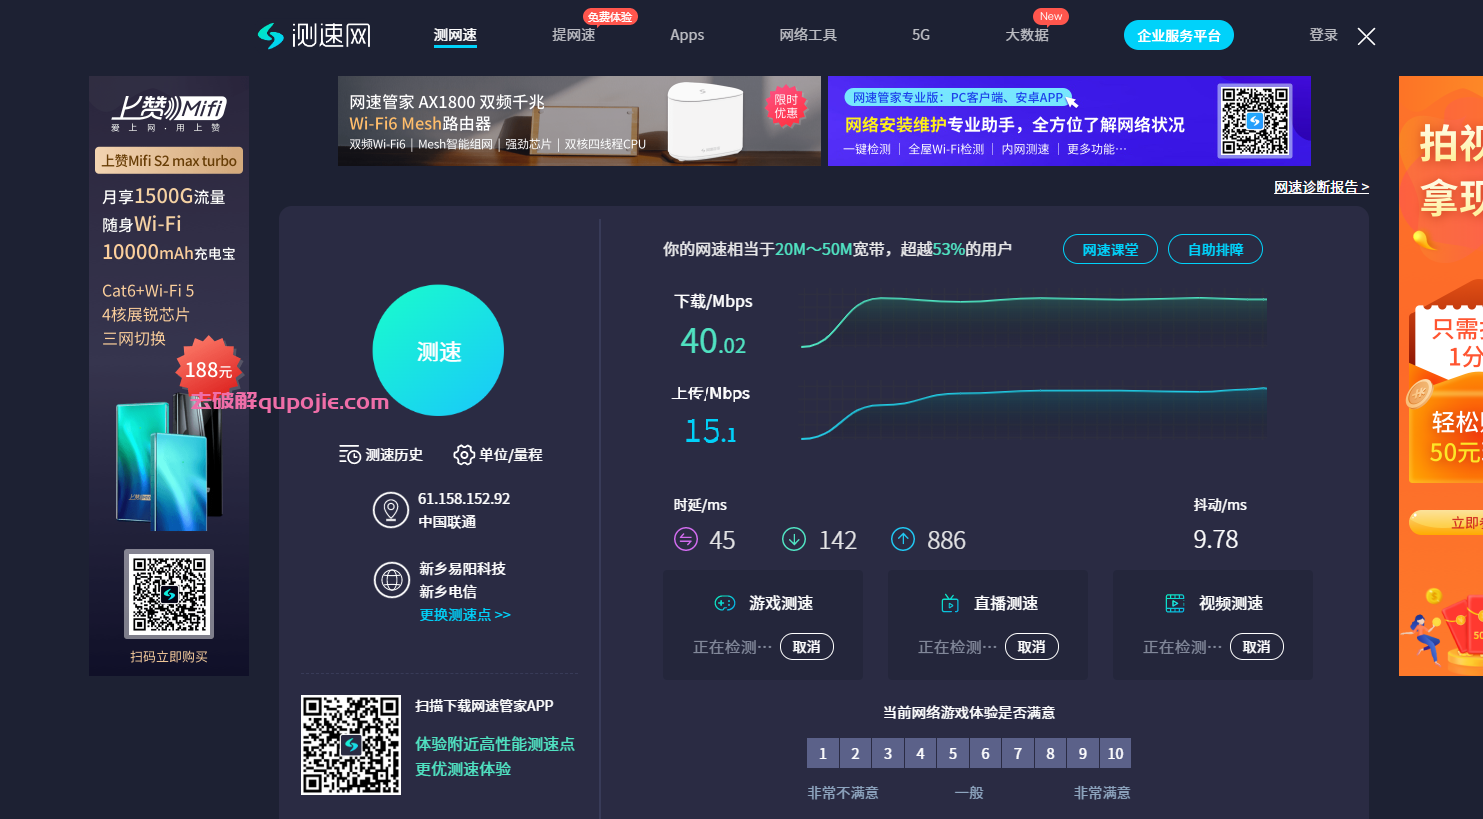This screenshot has height=819, width=1483.
Task: Click 更换测速点 link
Action: (465, 615)
